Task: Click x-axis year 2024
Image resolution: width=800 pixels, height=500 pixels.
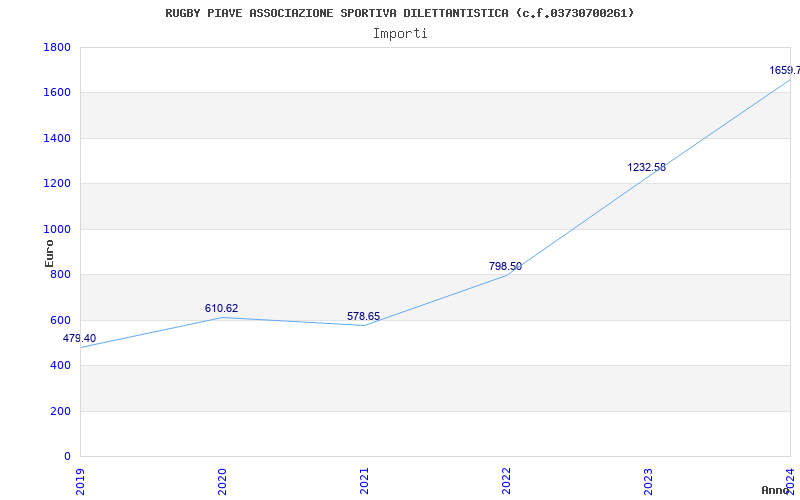Action: (x=790, y=482)
